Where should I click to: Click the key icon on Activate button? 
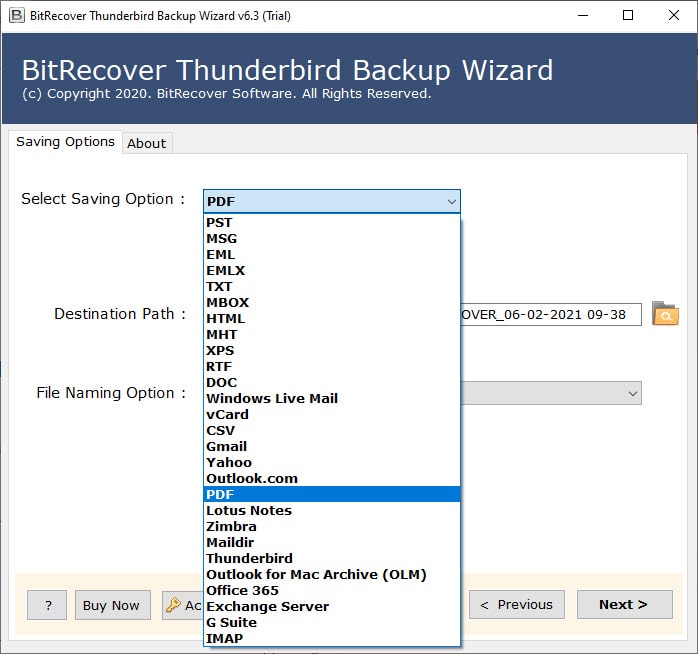click(173, 605)
